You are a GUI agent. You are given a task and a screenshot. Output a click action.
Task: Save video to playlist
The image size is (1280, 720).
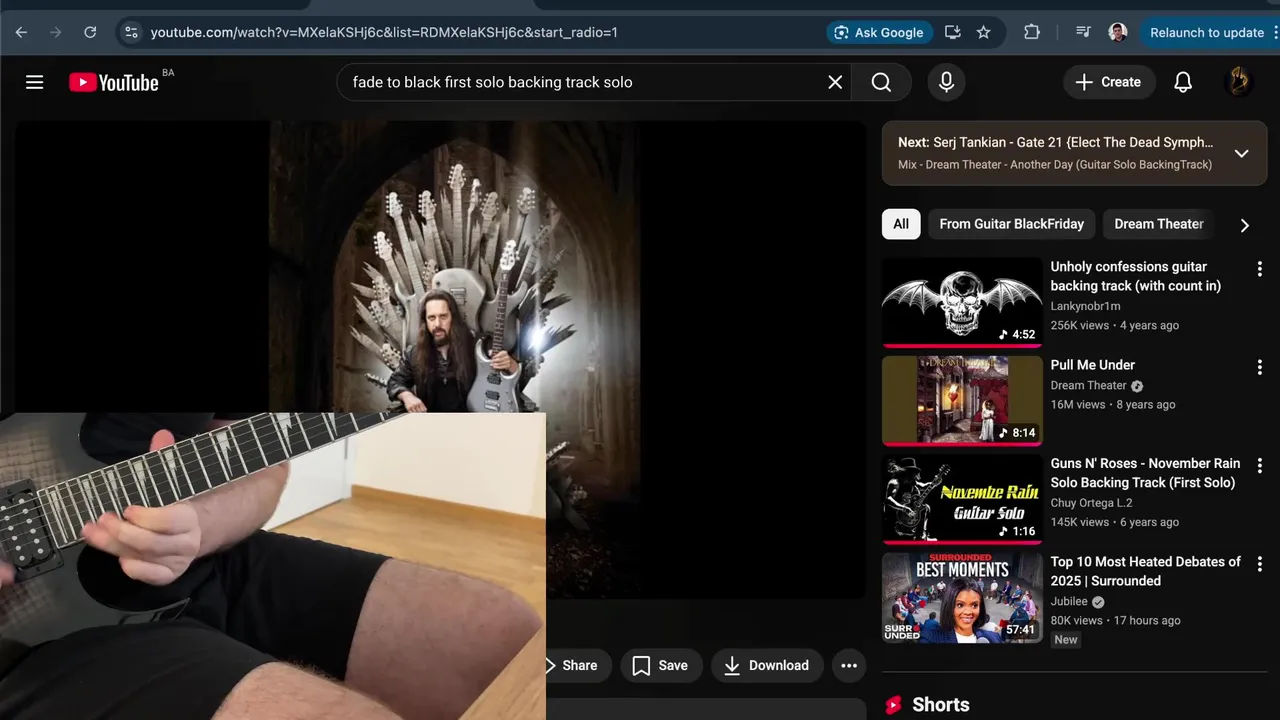pyautogui.click(x=661, y=665)
